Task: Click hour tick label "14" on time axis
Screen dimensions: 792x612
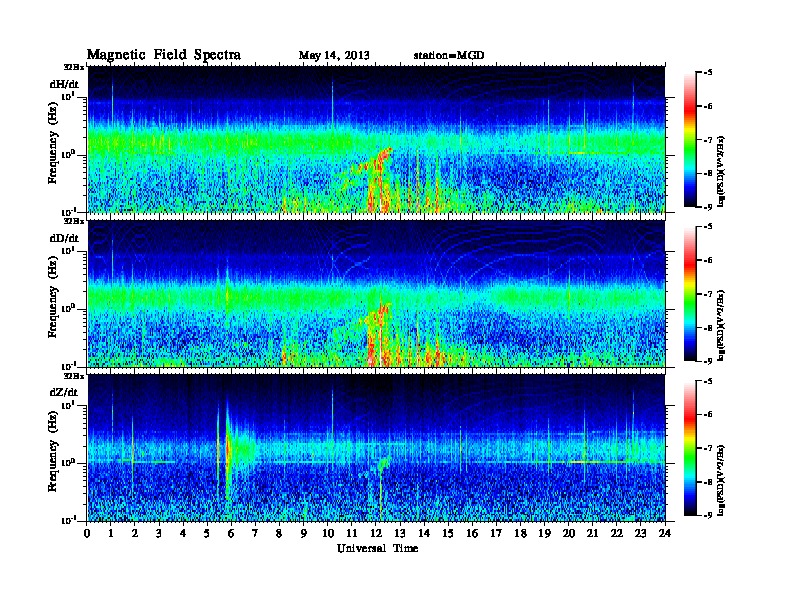Action: (424, 534)
